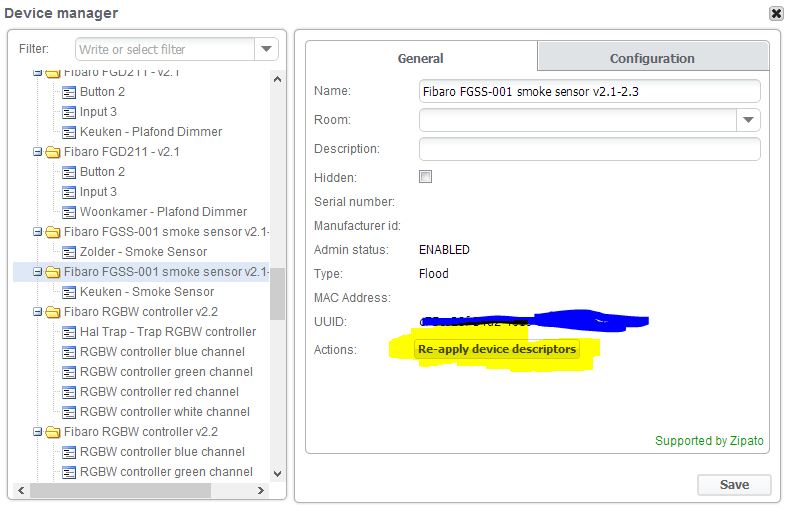
Task: Click the Hal Trap RGBW controller icon
Action: tap(69, 332)
